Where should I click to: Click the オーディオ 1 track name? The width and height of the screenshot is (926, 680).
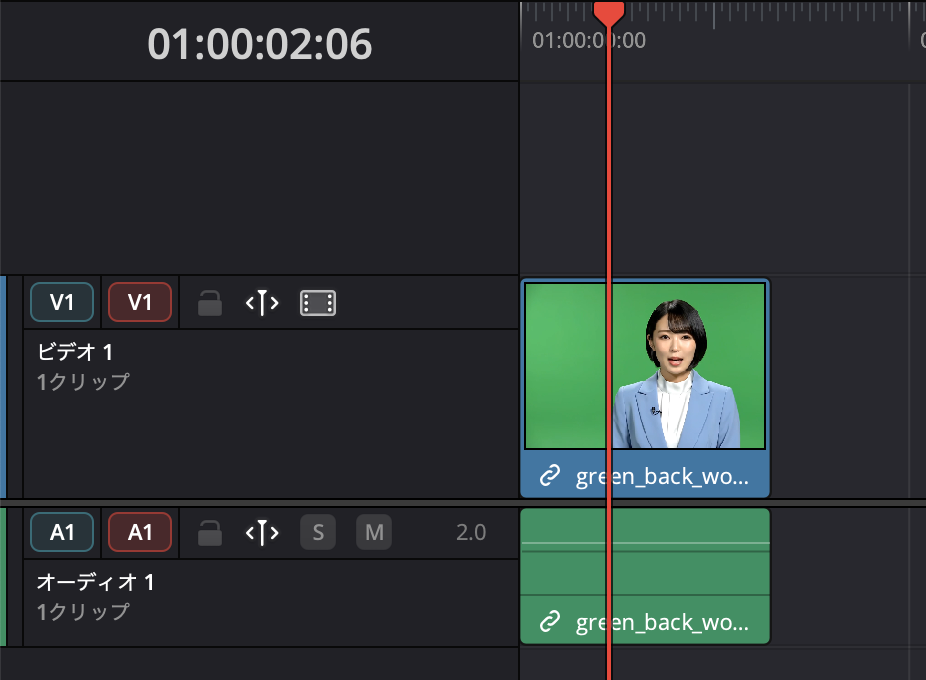pos(96,583)
